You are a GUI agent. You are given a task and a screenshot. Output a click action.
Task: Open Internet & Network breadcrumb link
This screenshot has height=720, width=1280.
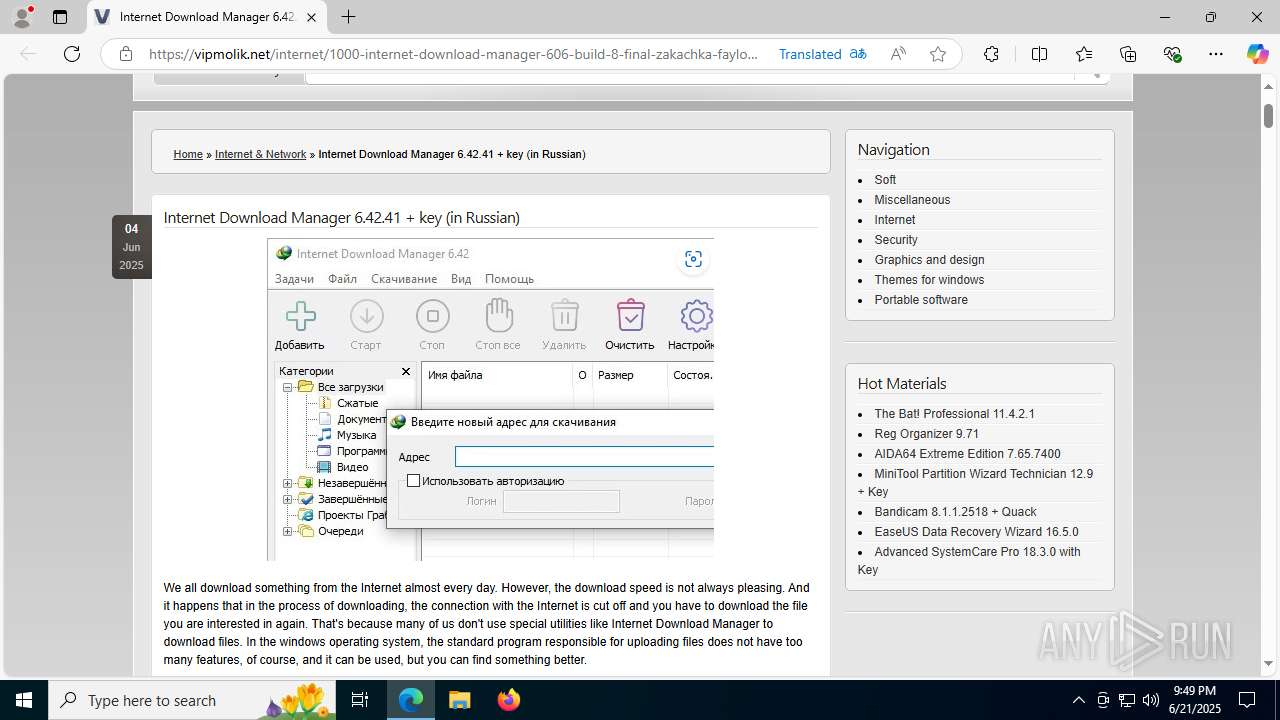point(260,154)
